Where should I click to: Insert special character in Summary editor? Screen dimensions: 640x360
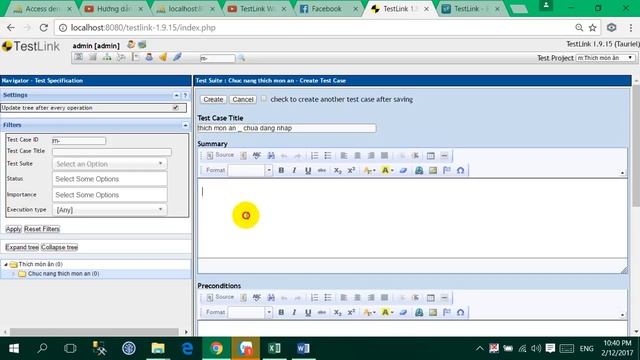click(x=460, y=170)
